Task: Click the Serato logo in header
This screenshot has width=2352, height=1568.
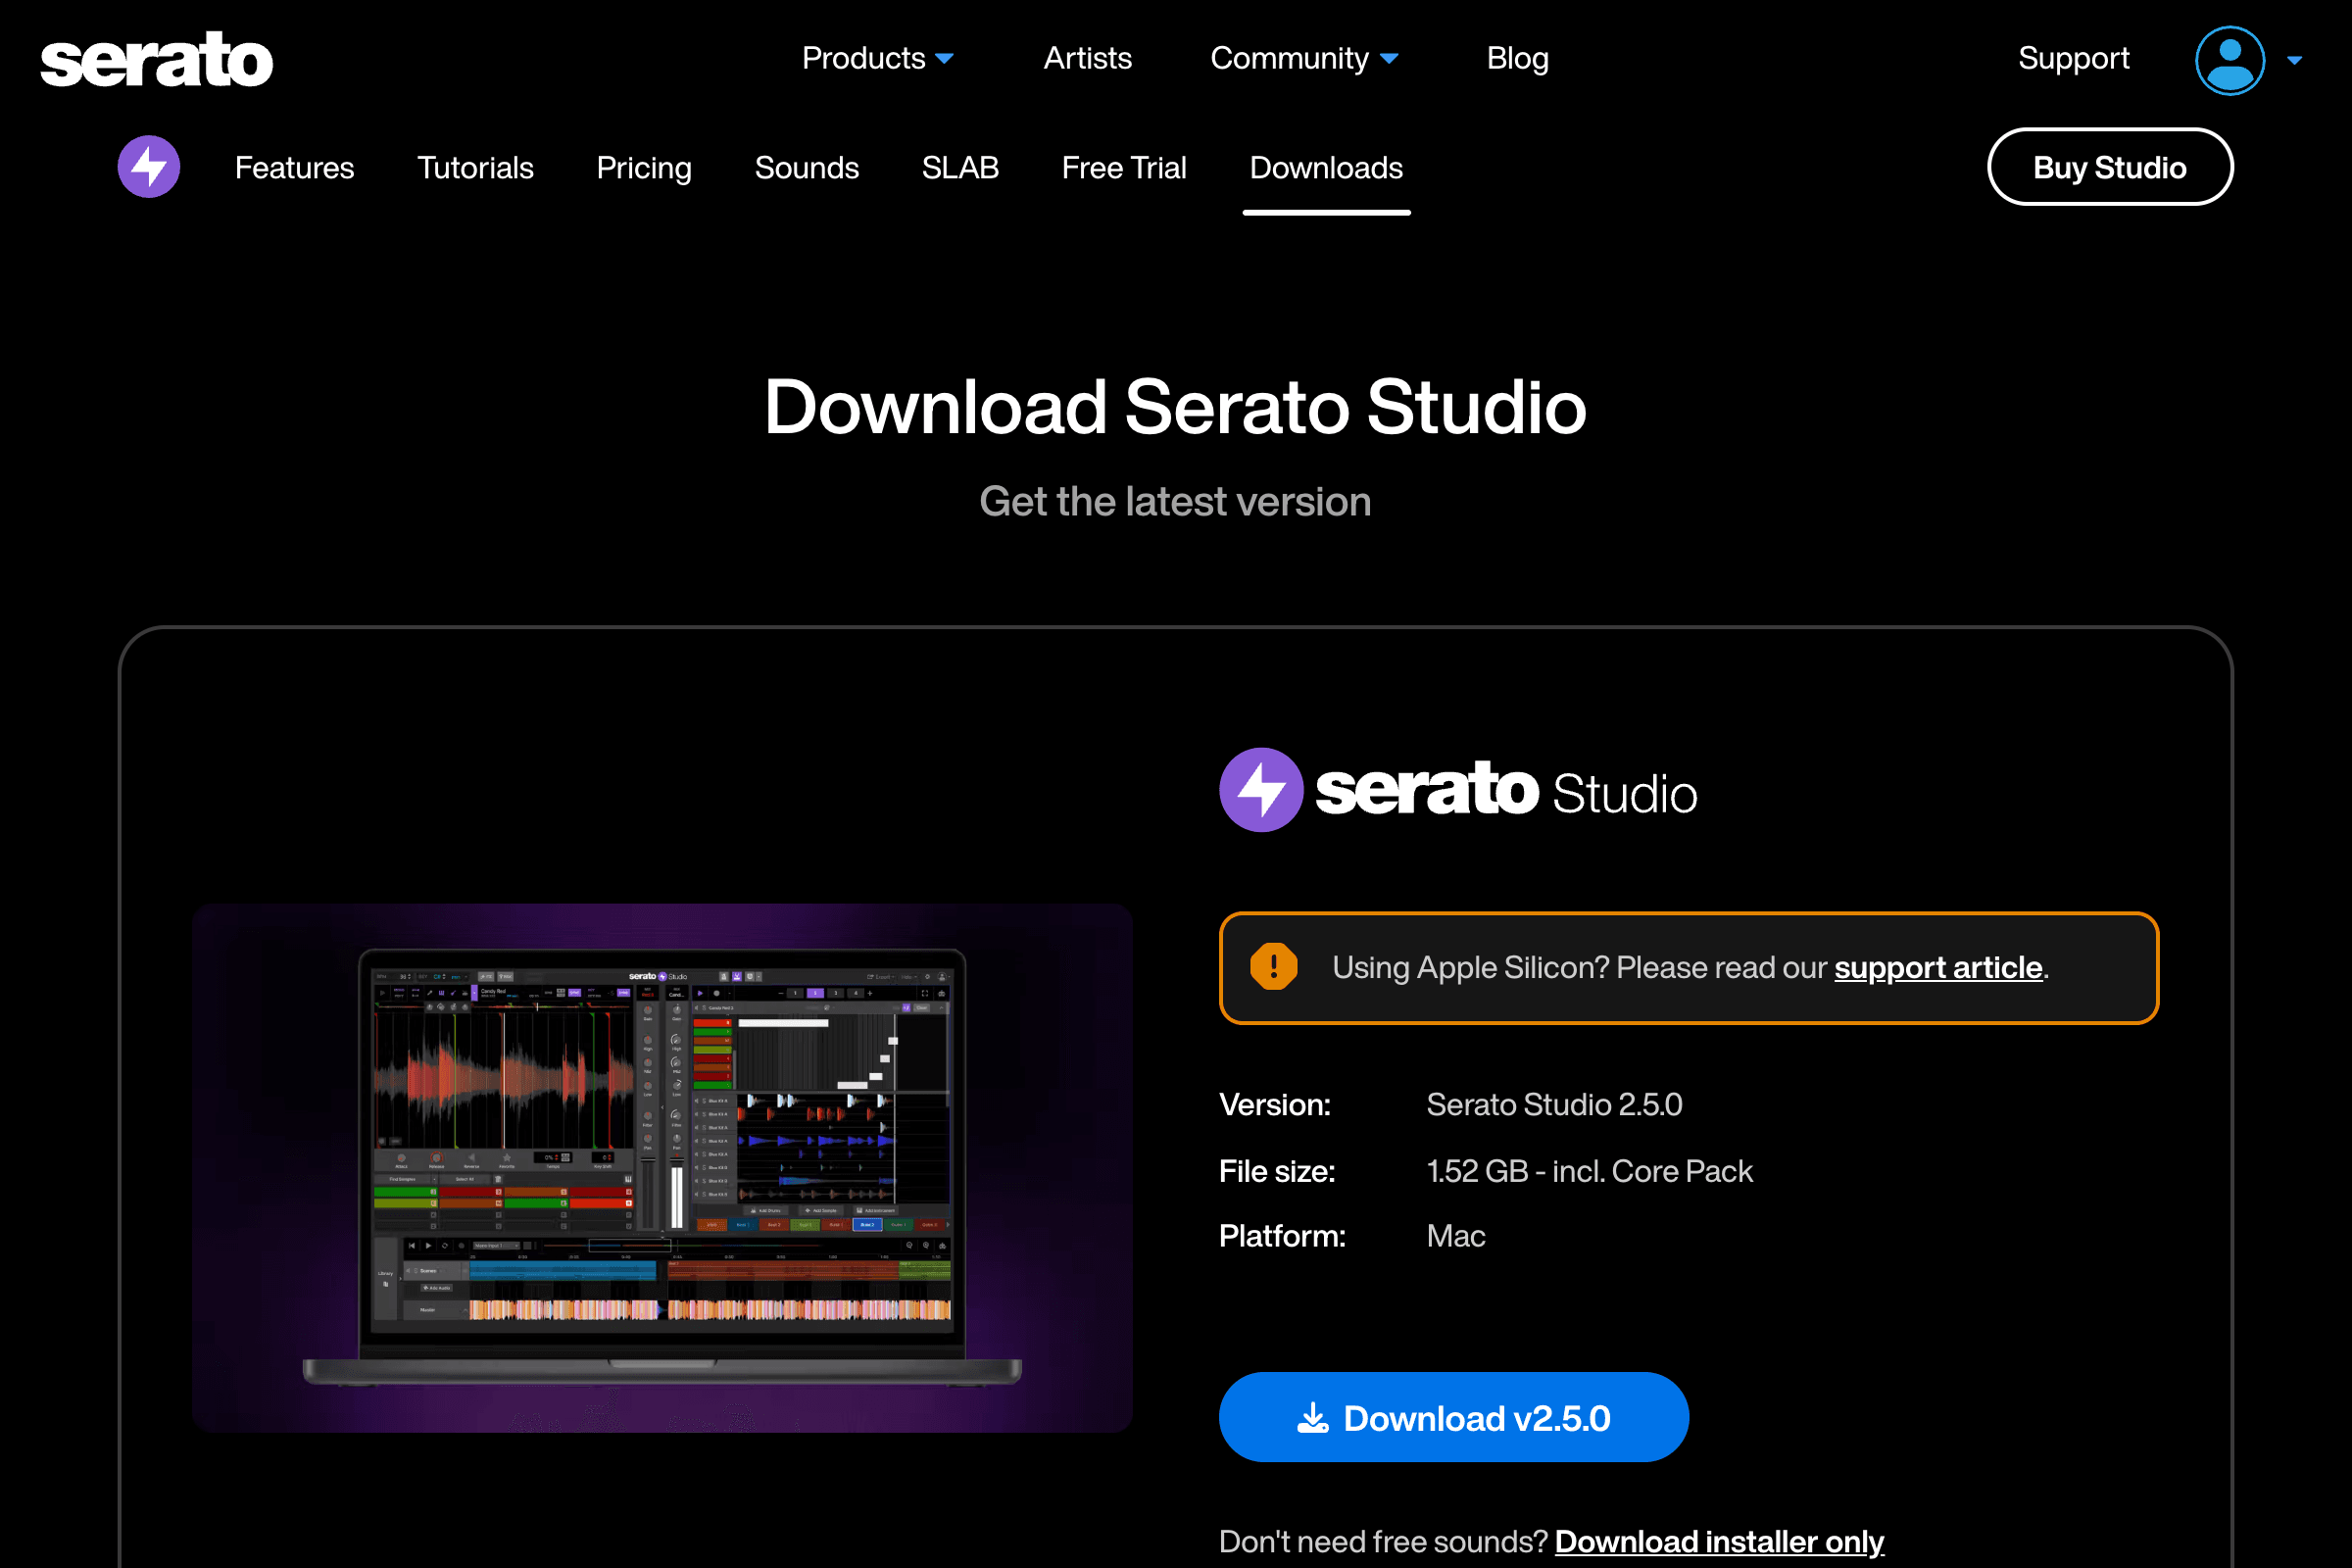Action: point(156,59)
